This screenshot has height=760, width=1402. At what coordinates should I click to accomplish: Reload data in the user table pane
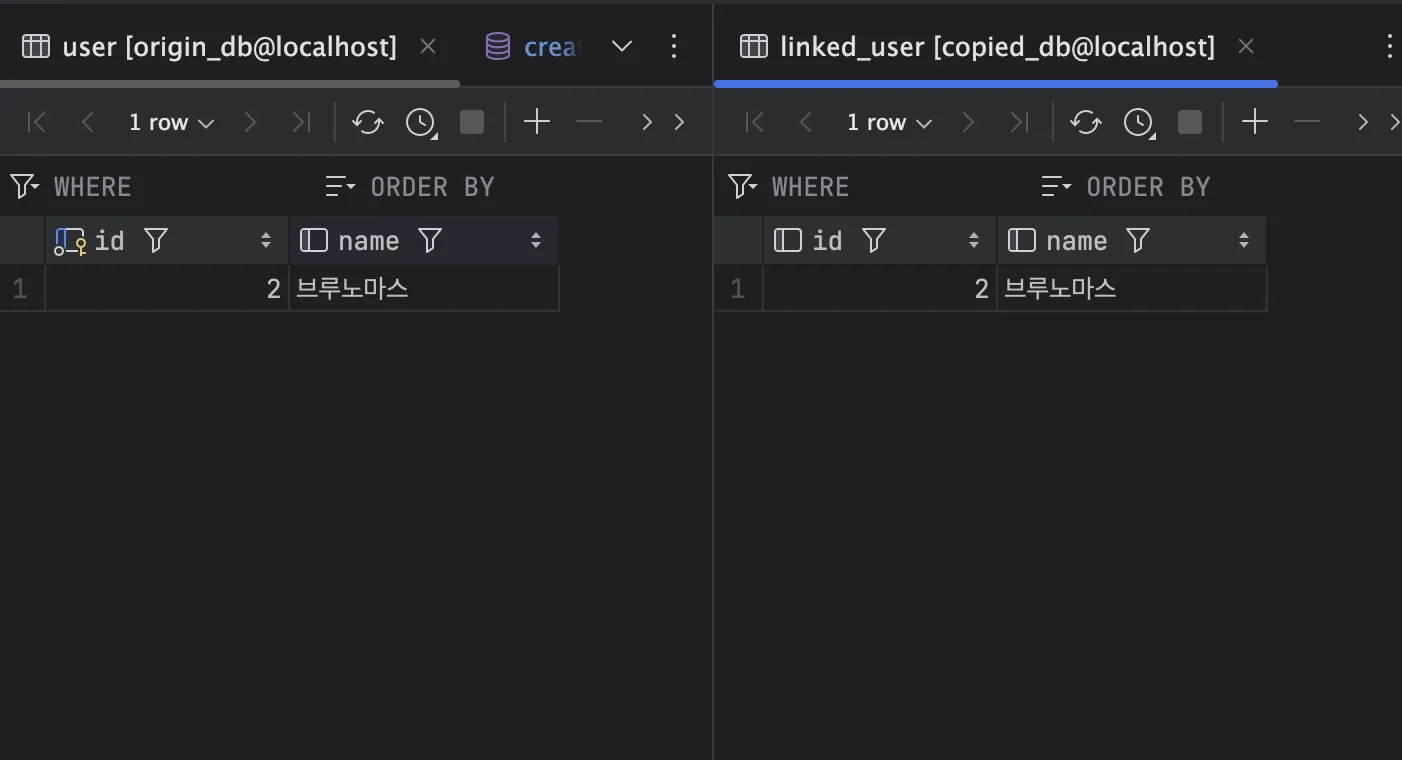click(368, 122)
